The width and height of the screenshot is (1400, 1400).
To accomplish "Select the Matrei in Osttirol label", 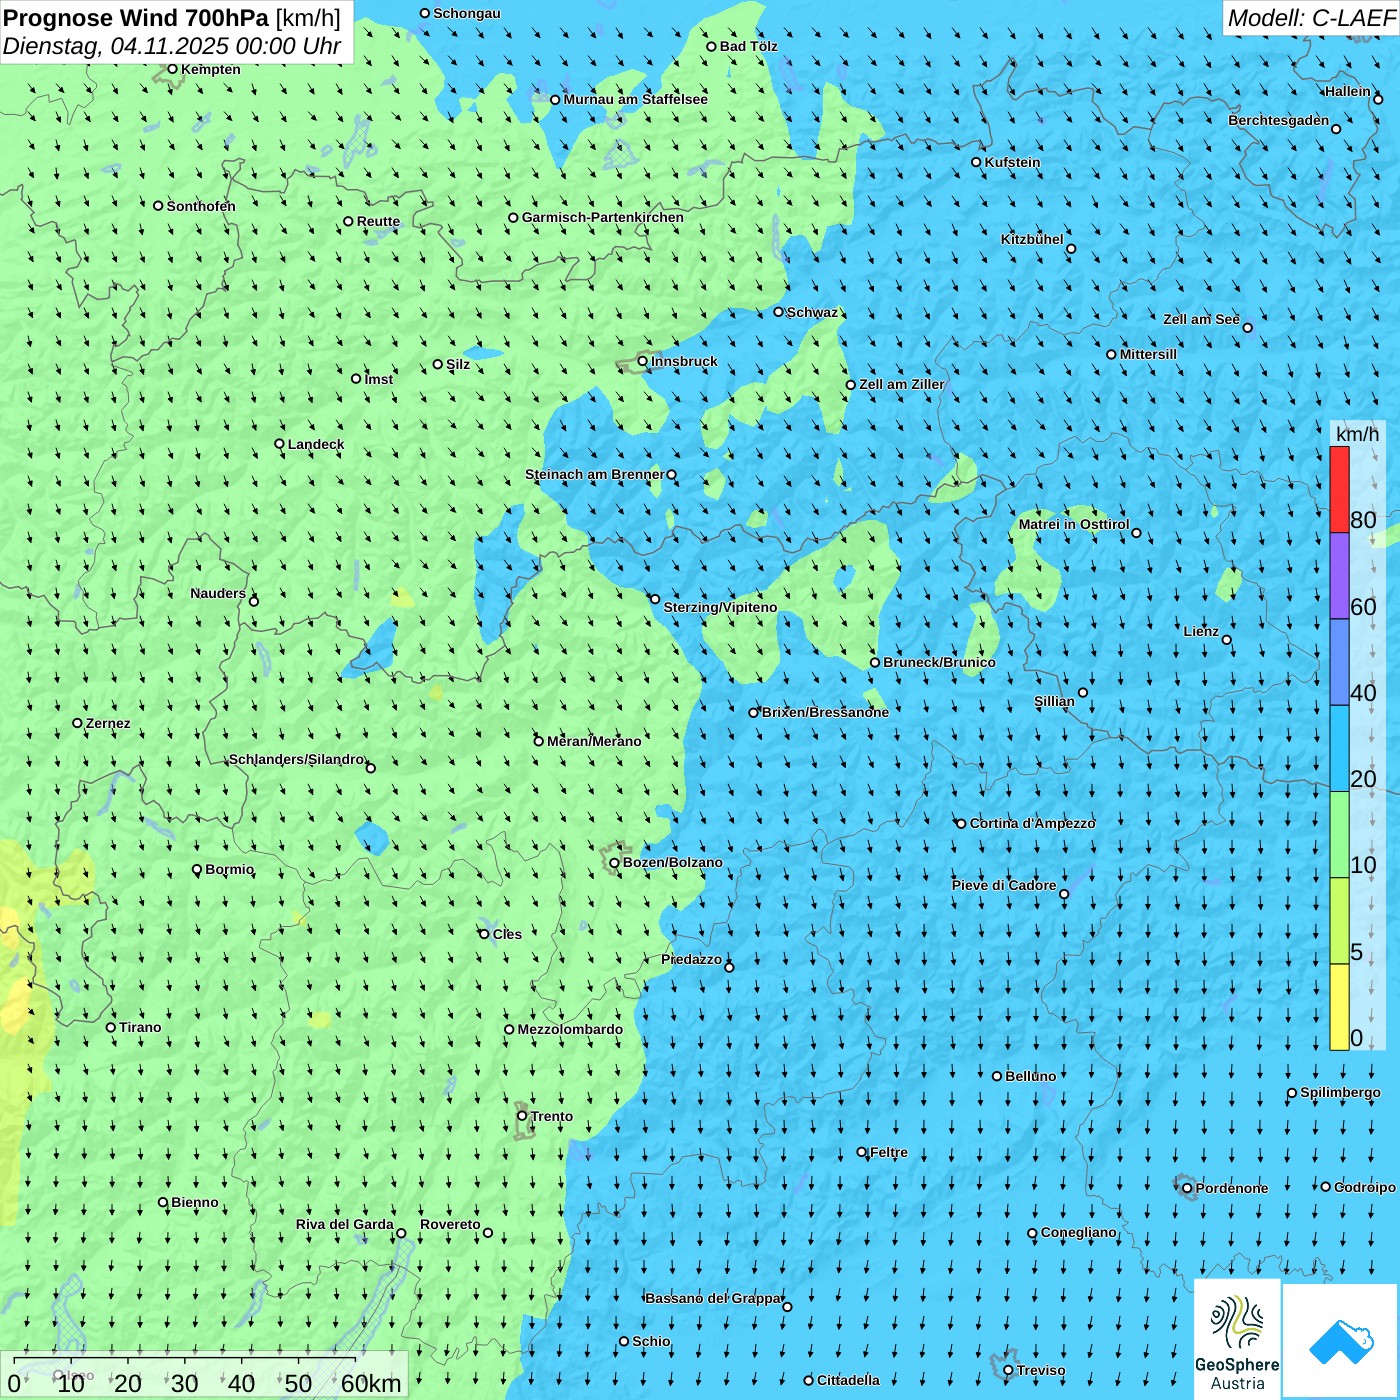I will point(1073,524).
